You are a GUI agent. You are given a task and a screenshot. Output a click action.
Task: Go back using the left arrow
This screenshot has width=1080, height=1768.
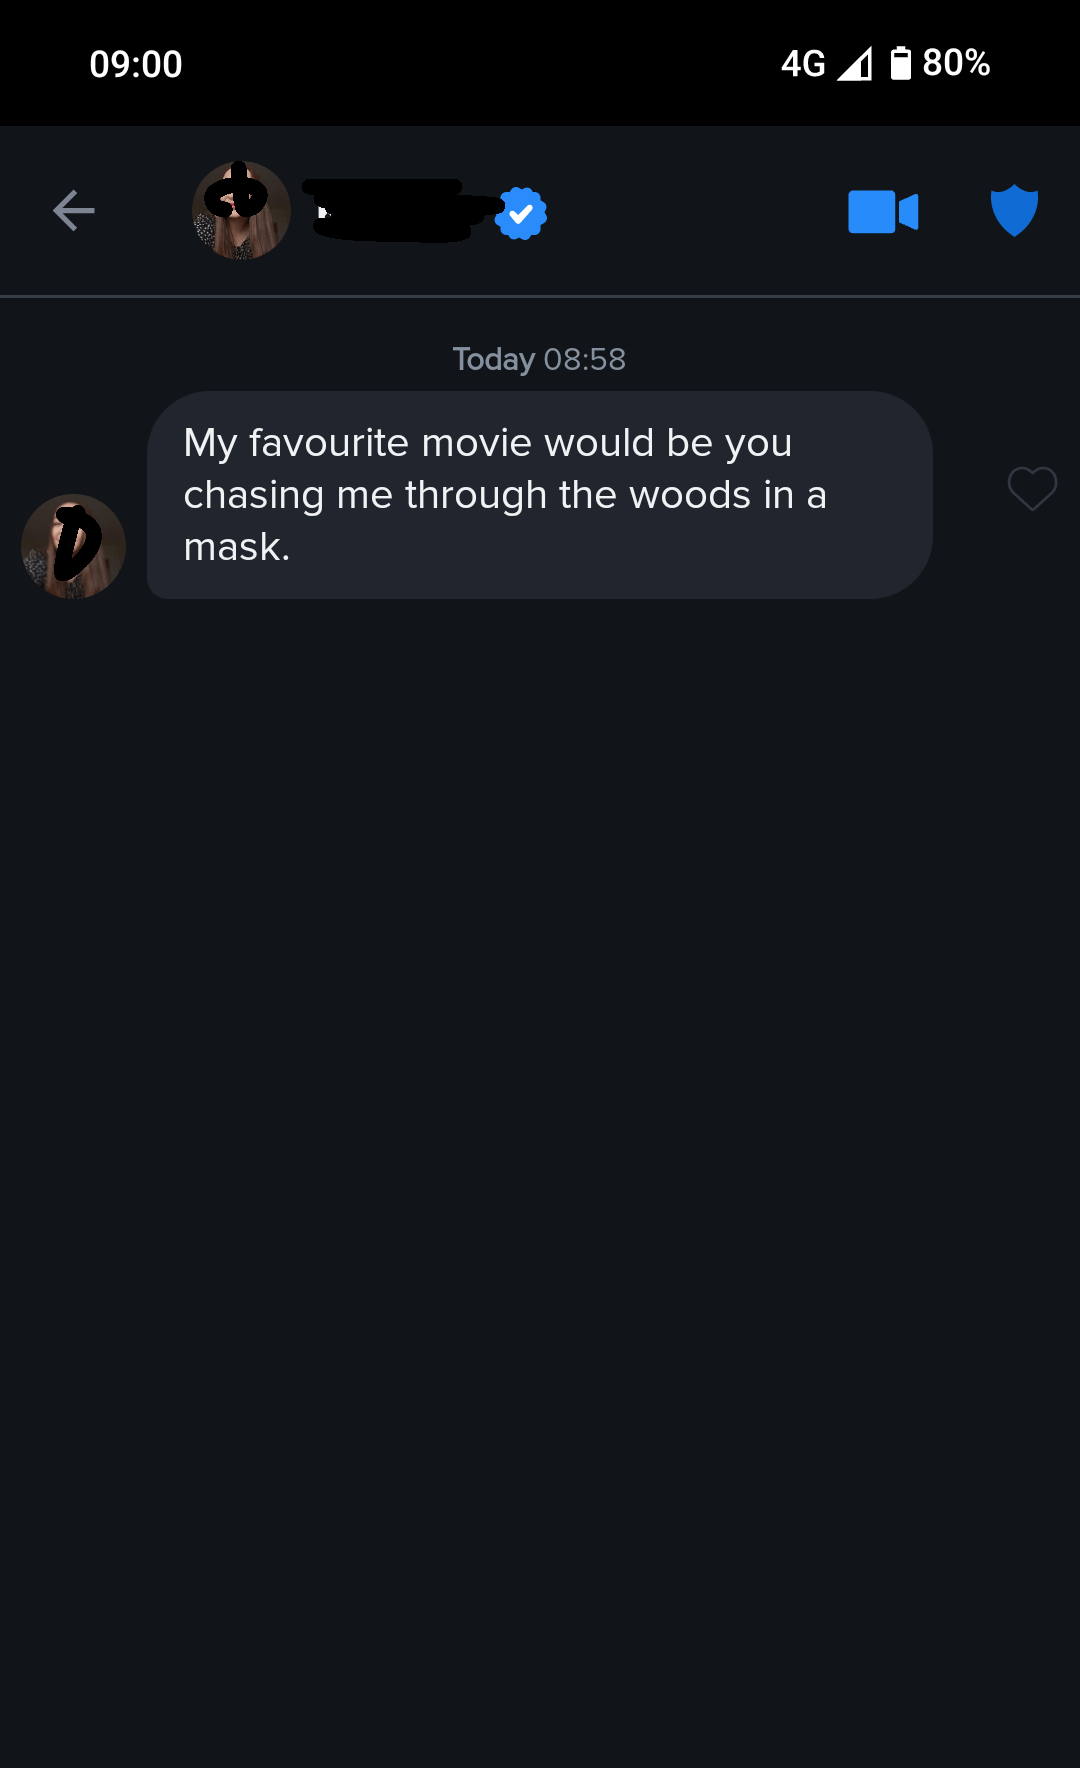pos(73,211)
